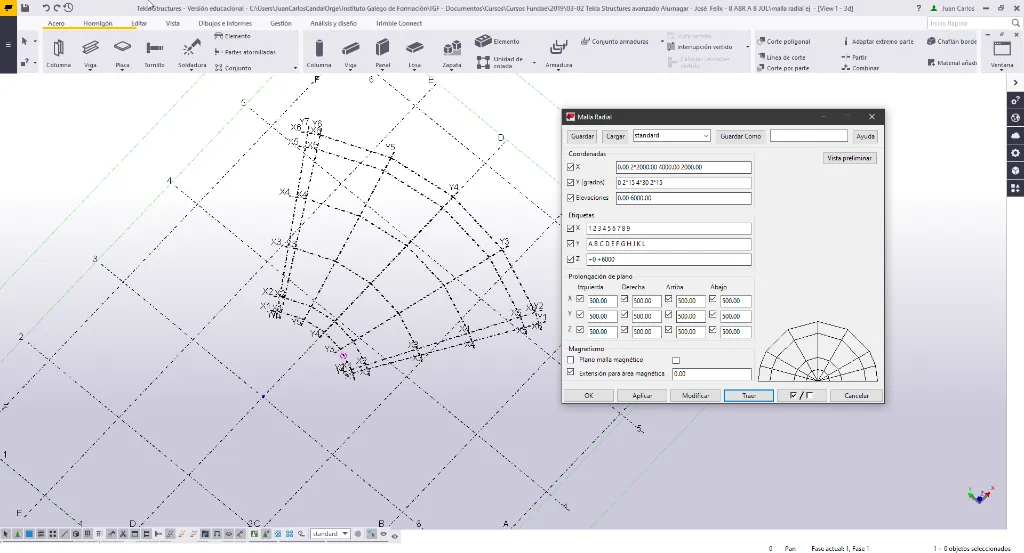The height and width of the screenshot is (553, 1024).
Task: Open the Ventana window tool
Action: (1002, 53)
